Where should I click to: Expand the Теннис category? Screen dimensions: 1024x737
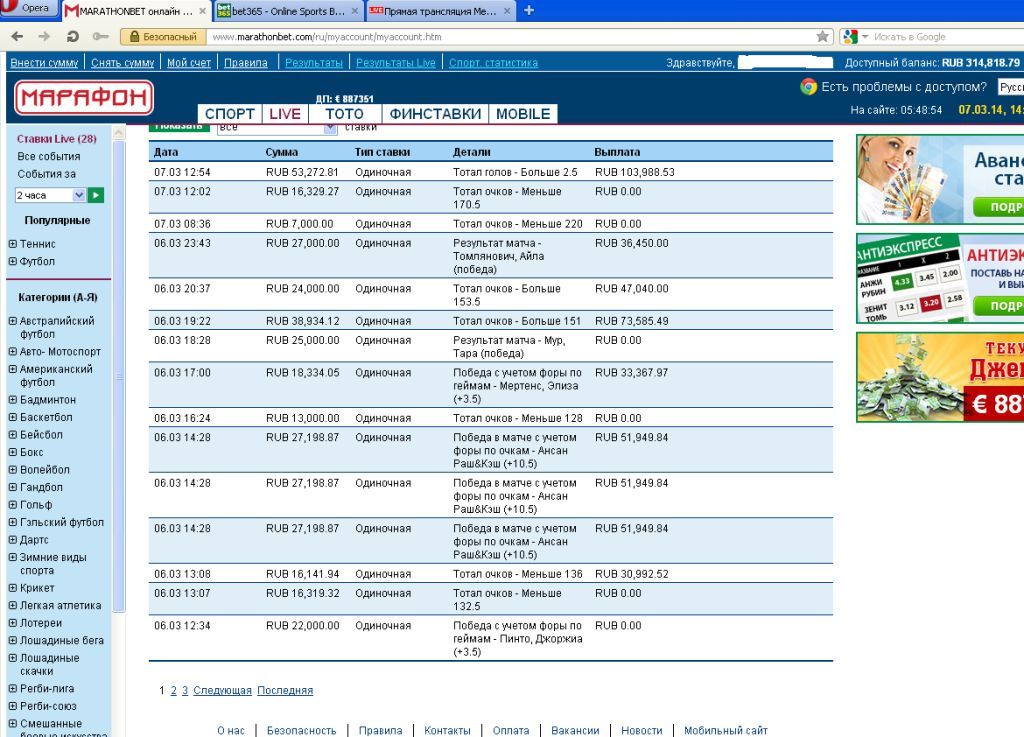point(12,243)
